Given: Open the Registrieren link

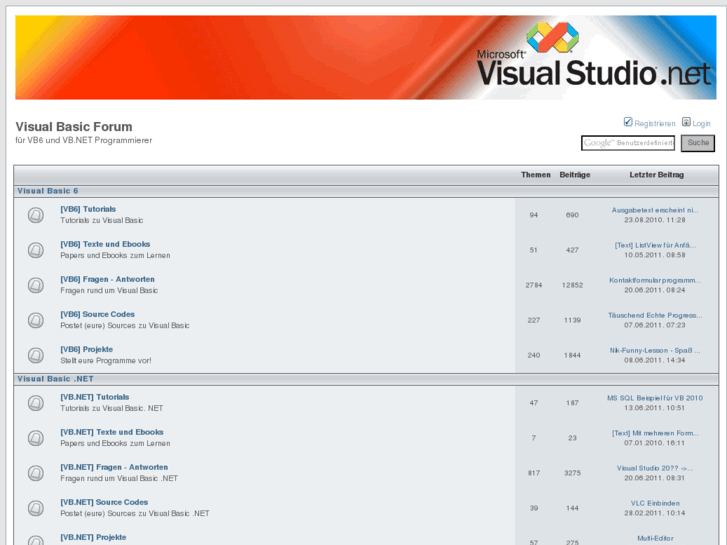Looking at the screenshot, I should (x=655, y=123).
